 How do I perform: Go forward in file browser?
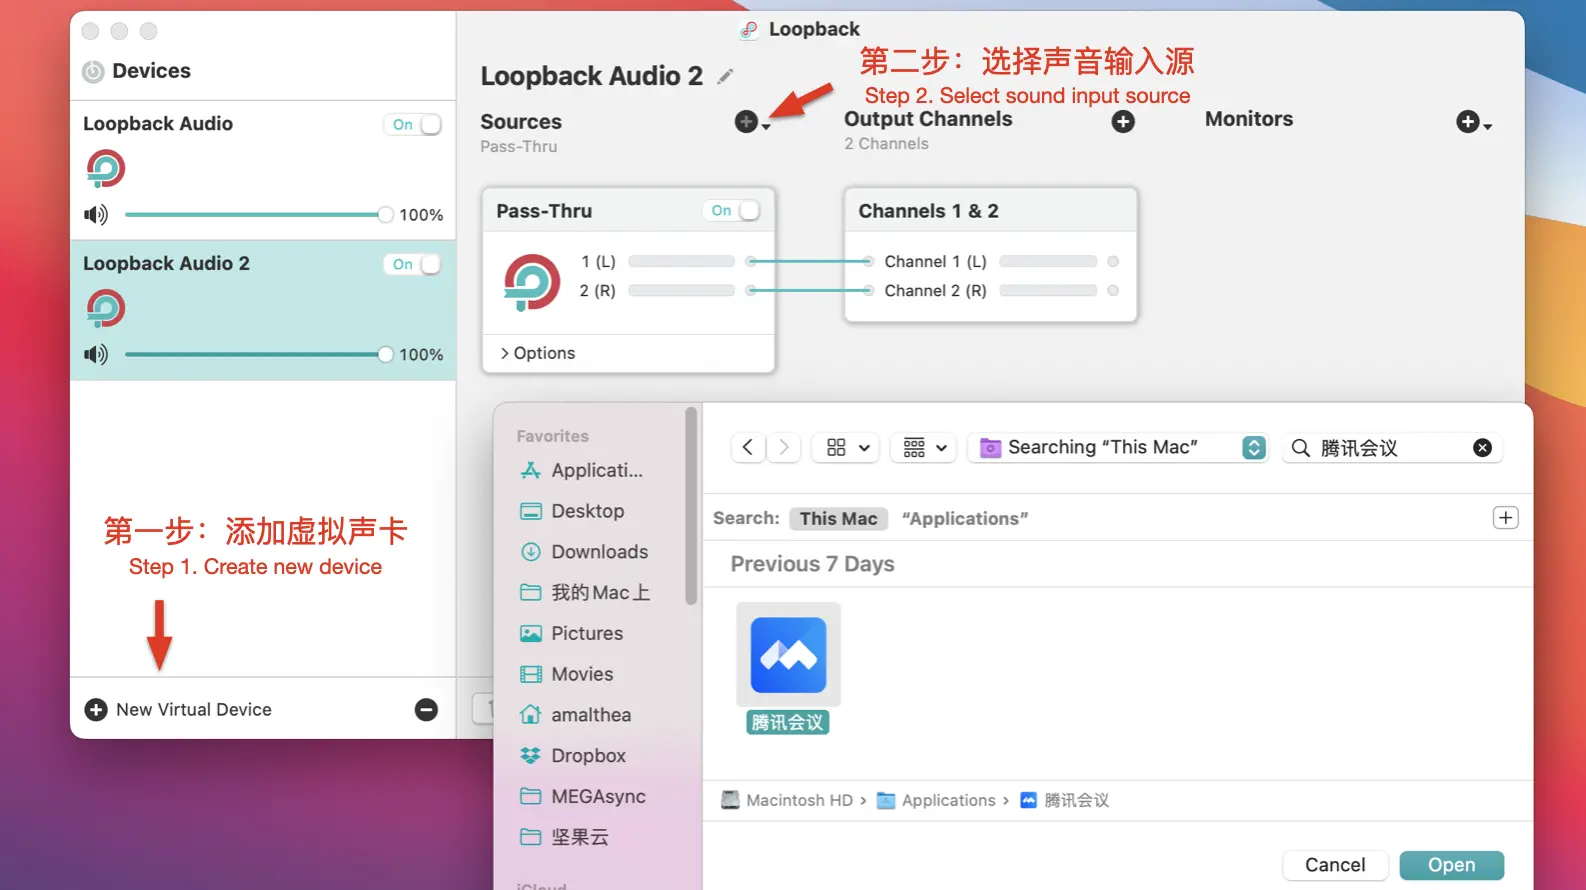click(x=784, y=447)
